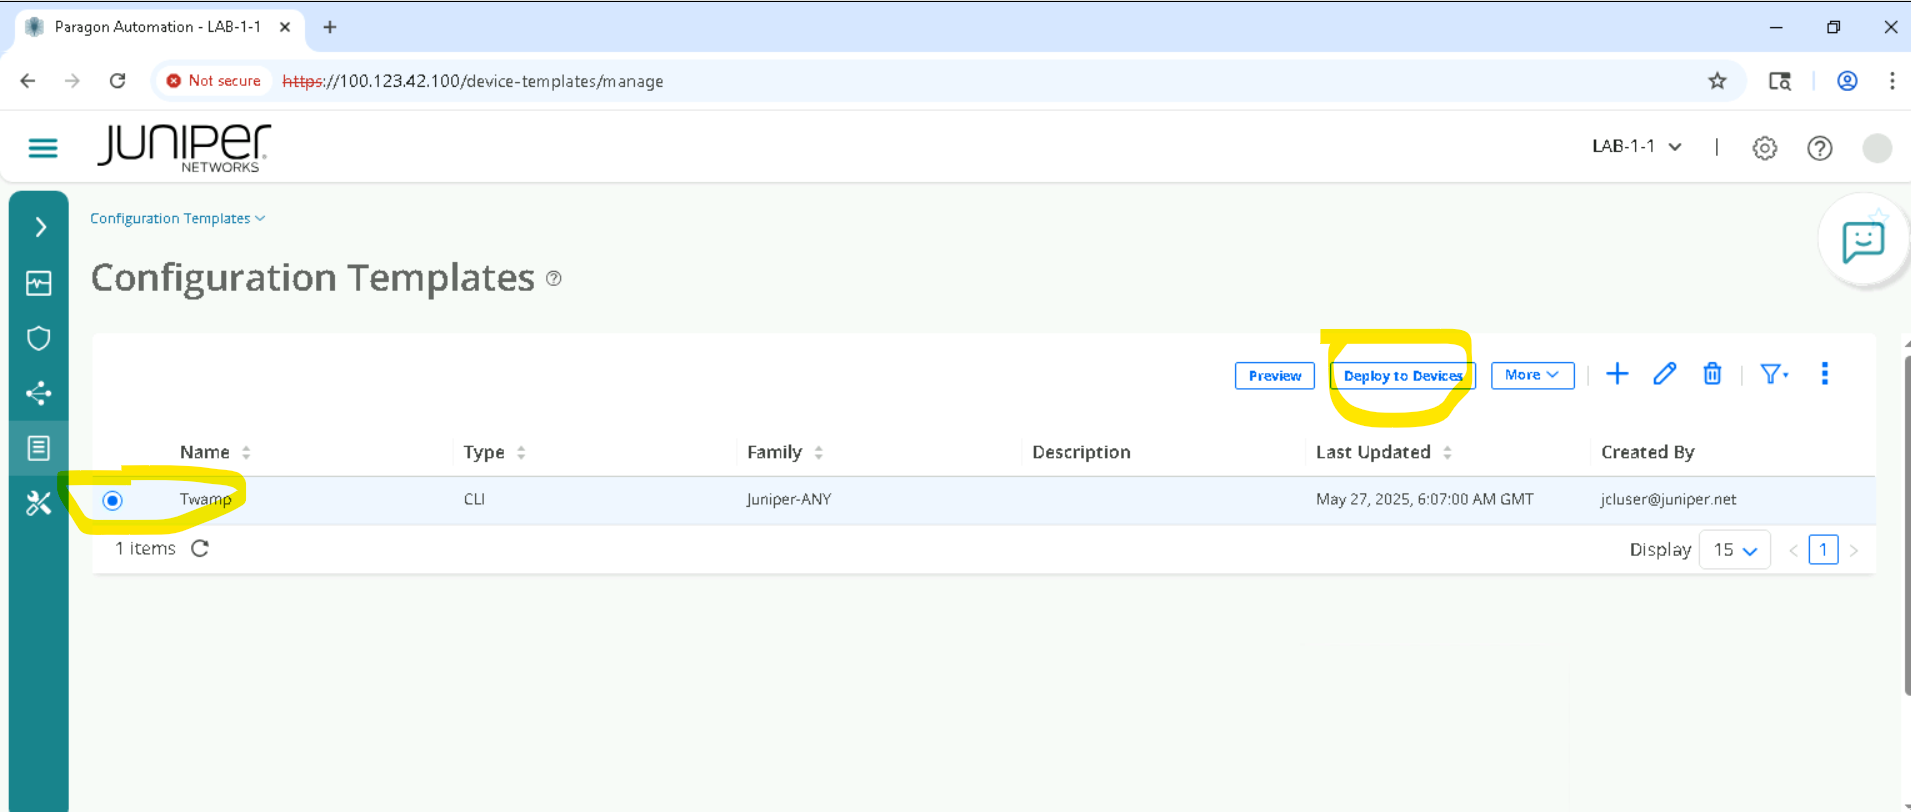This screenshot has width=1911, height=812.
Task: Open the settings gear icon
Action: (1764, 148)
